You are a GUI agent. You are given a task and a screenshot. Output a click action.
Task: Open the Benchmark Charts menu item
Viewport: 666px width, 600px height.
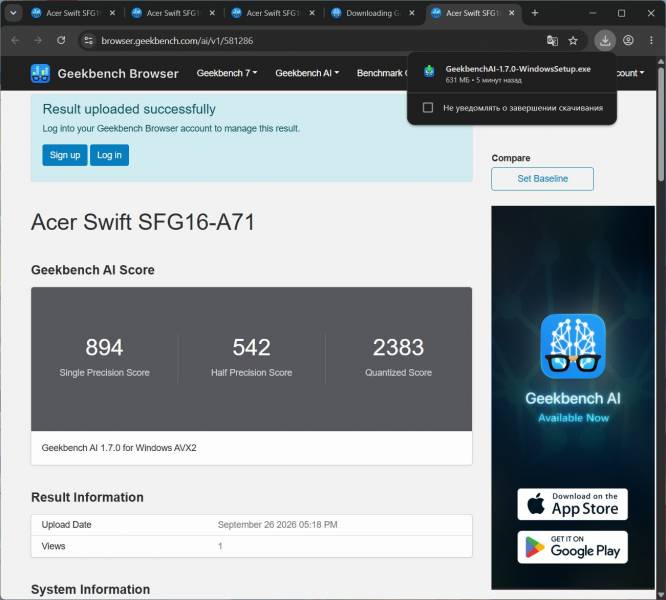pos(382,73)
